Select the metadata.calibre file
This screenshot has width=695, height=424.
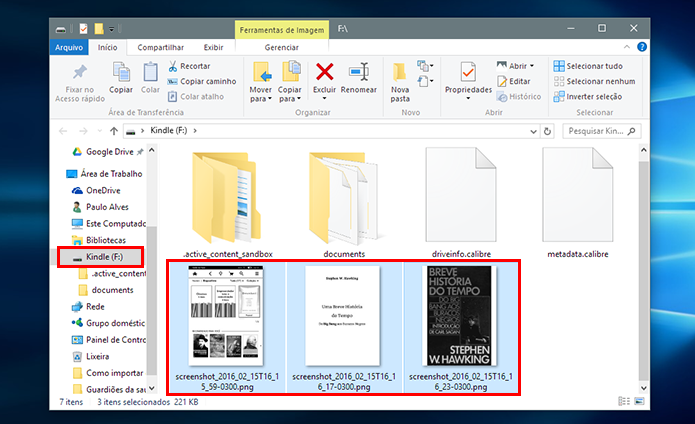click(578, 195)
